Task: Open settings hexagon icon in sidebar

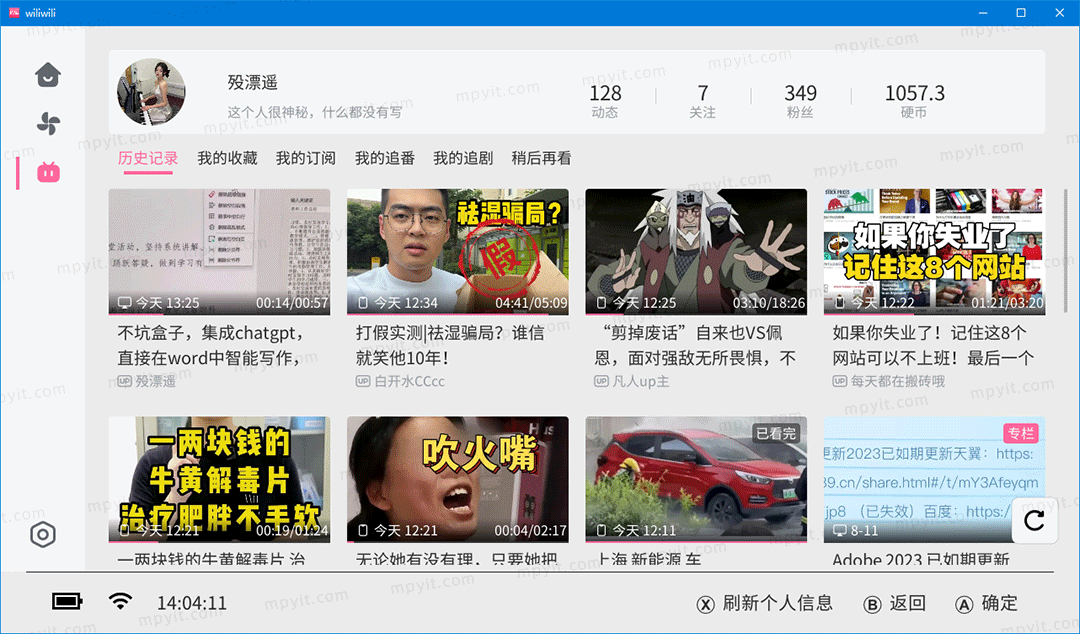Action: pos(43,535)
